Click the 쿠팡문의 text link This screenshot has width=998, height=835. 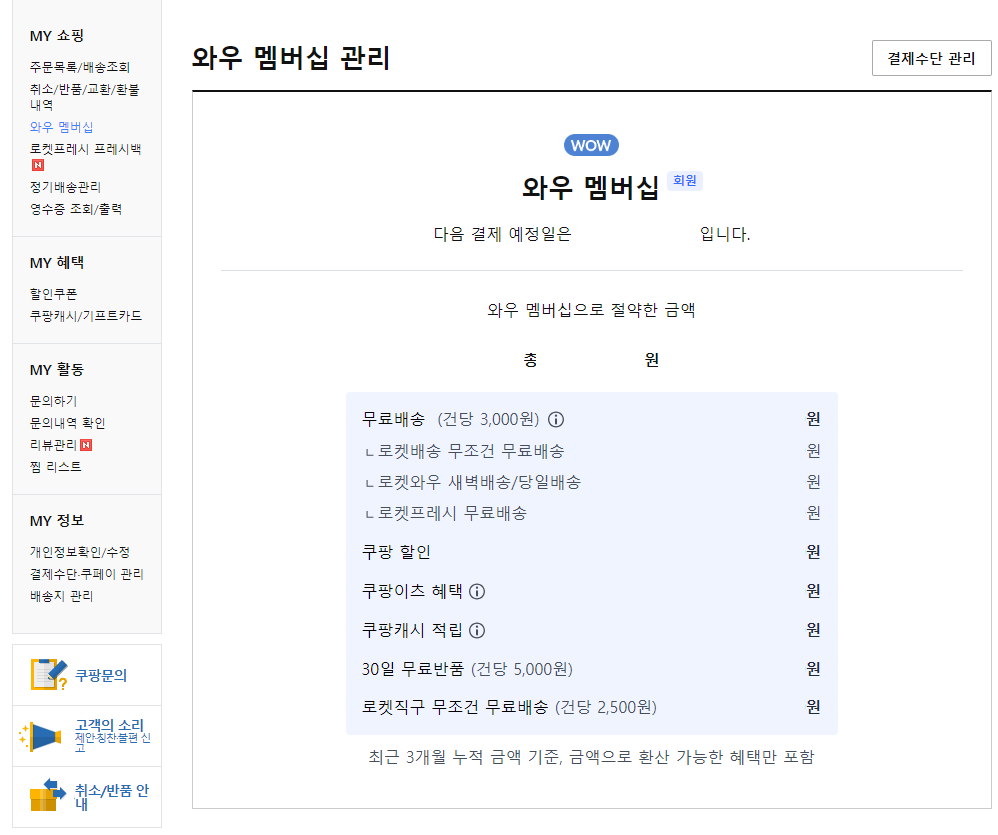(x=101, y=675)
